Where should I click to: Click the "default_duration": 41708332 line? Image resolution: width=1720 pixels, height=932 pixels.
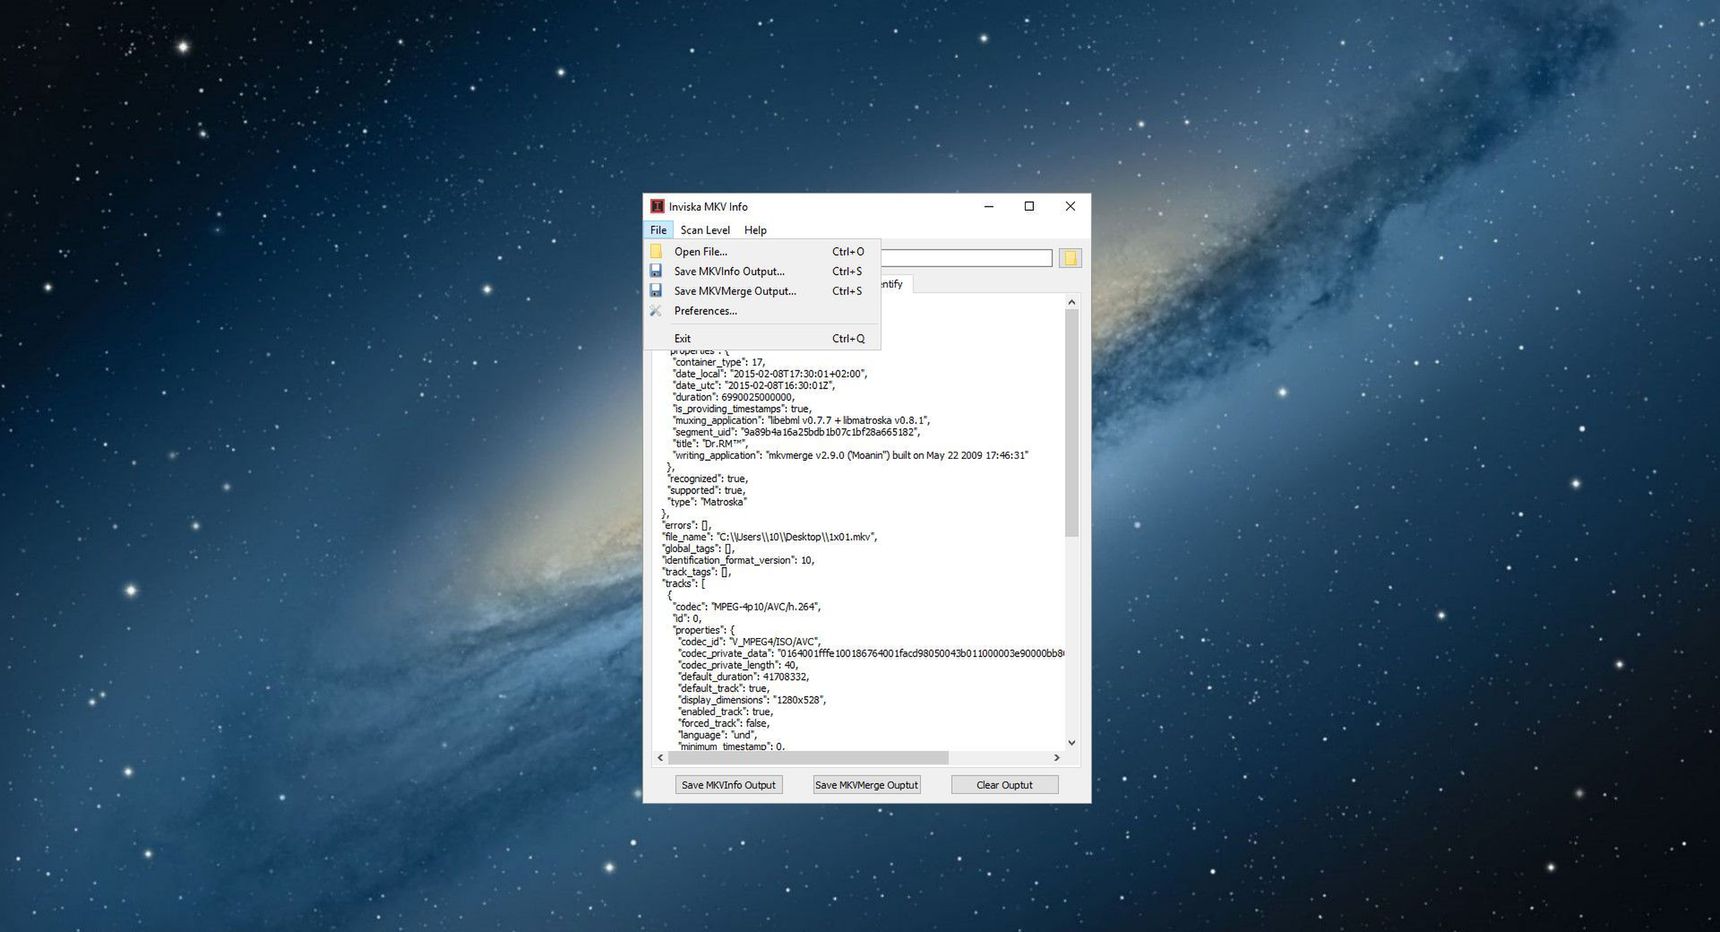click(x=744, y=677)
